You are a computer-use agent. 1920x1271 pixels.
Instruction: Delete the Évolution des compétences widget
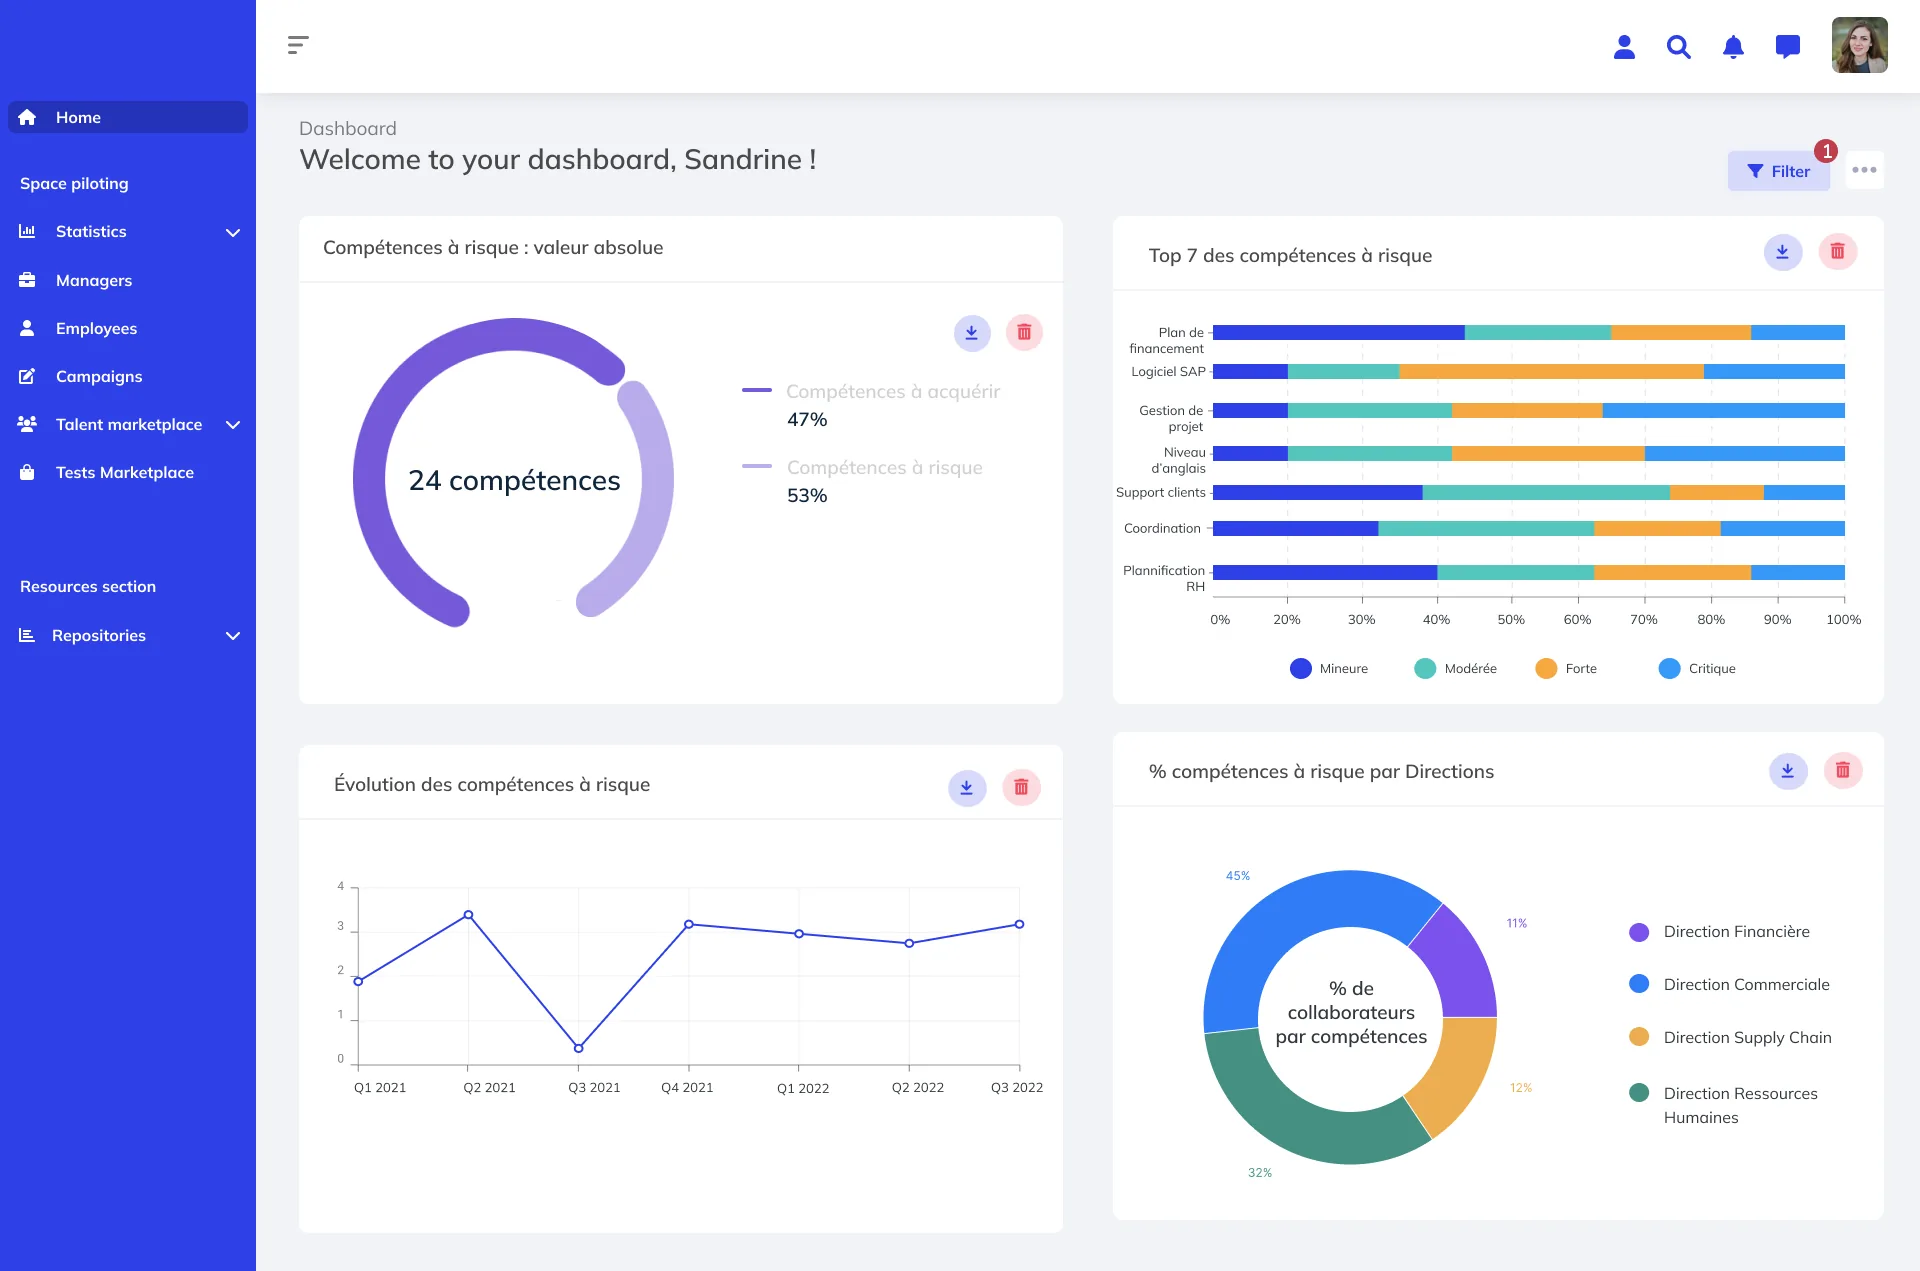point(1021,788)
